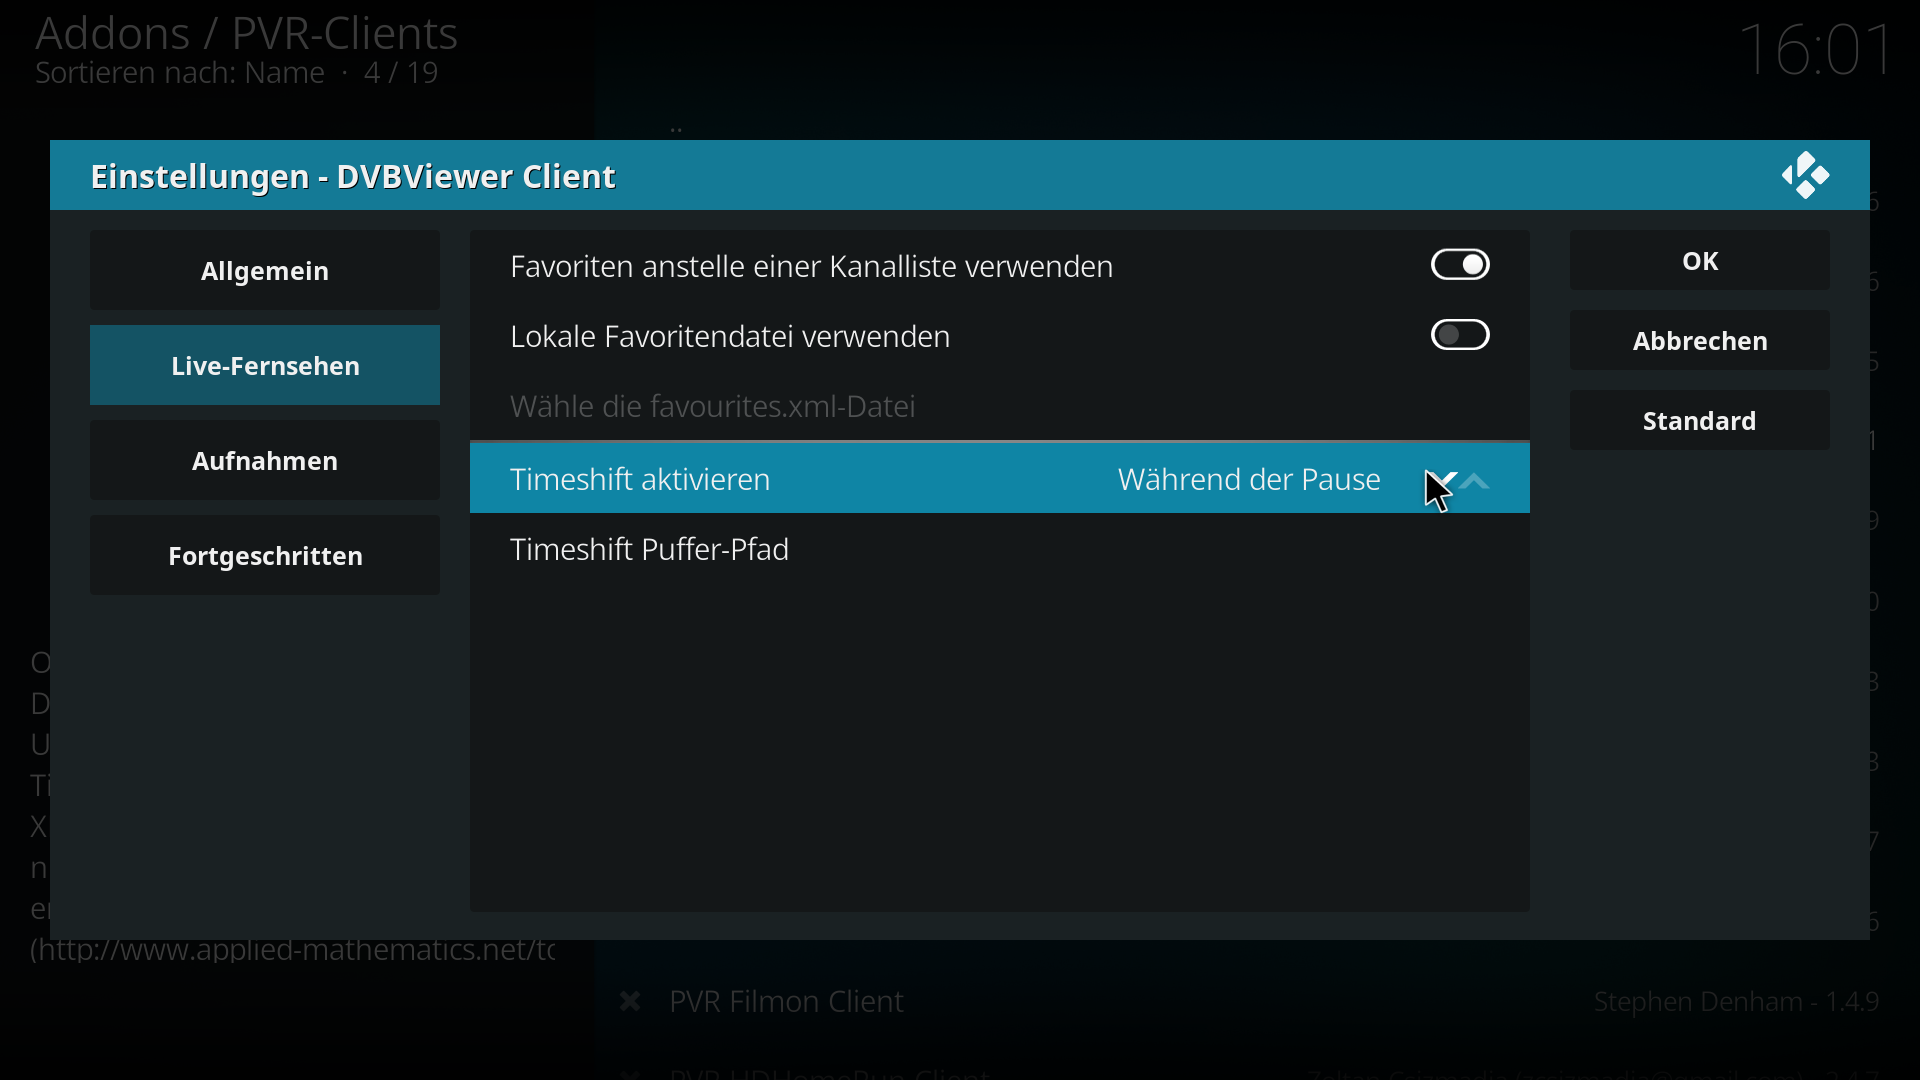The image size is (1920, 1080).
Task: Click the X icon next to PVR Filmon Client
Action: click(630, 1001)
